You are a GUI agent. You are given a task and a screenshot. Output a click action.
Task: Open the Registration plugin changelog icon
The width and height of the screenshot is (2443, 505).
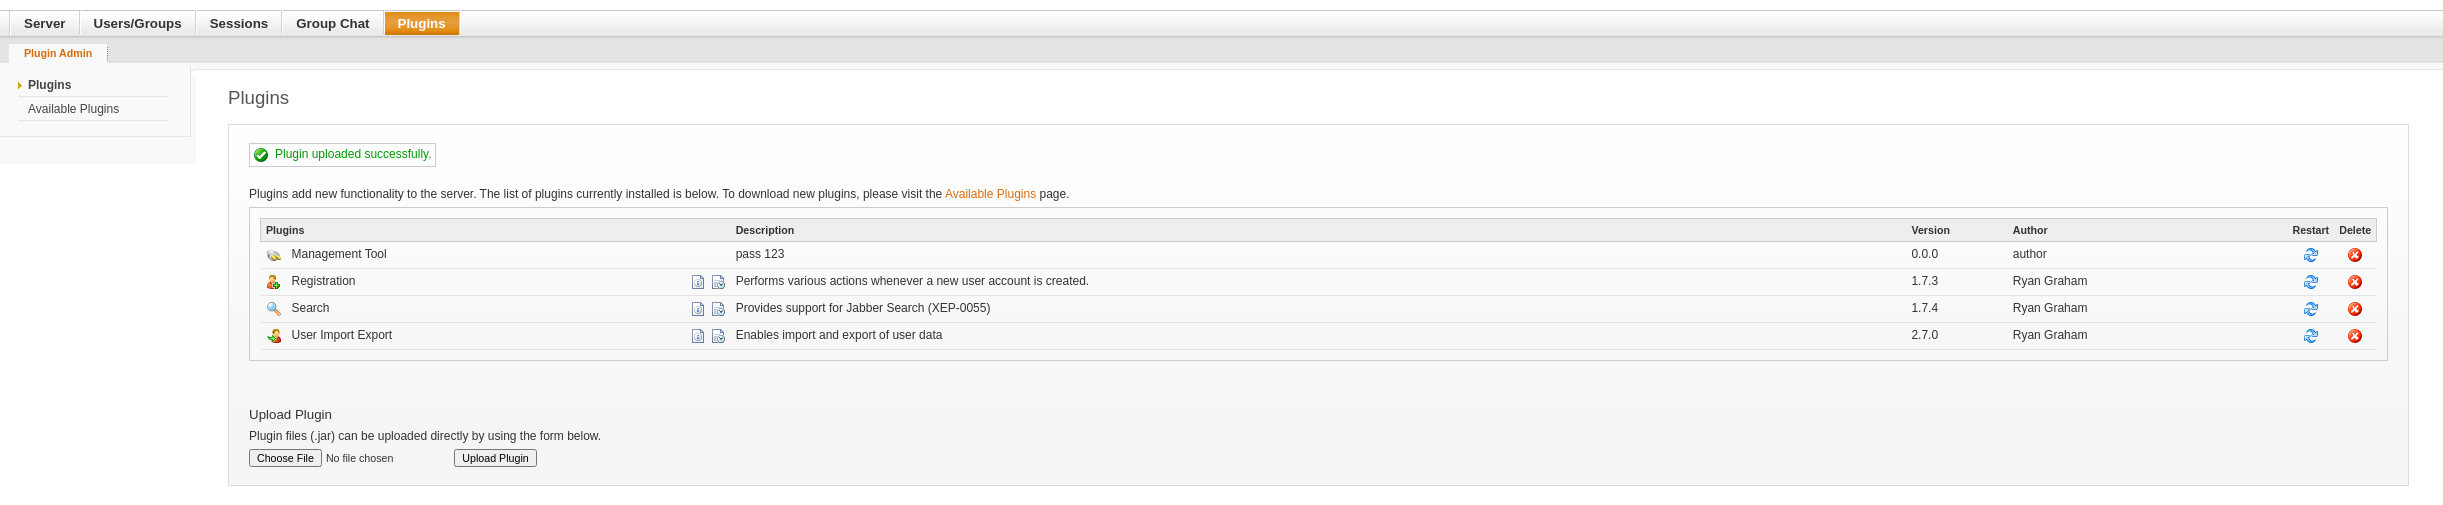pyautogui.click(x=718, y=282)
